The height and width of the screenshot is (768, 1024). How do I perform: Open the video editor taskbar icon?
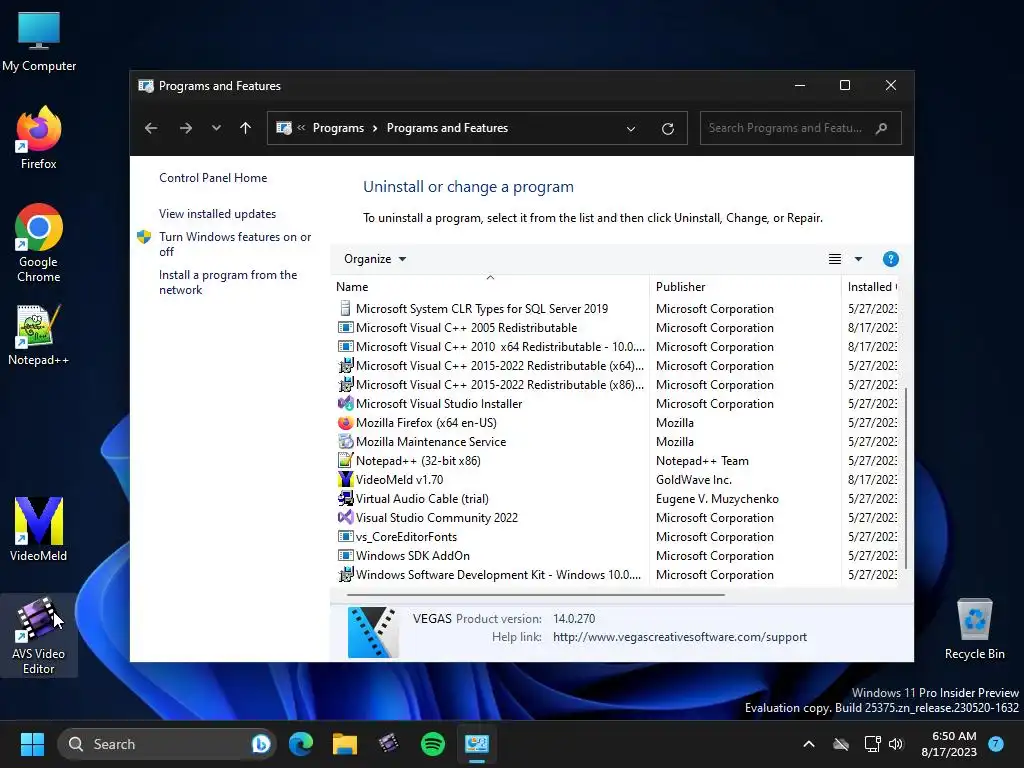[389, 744]
